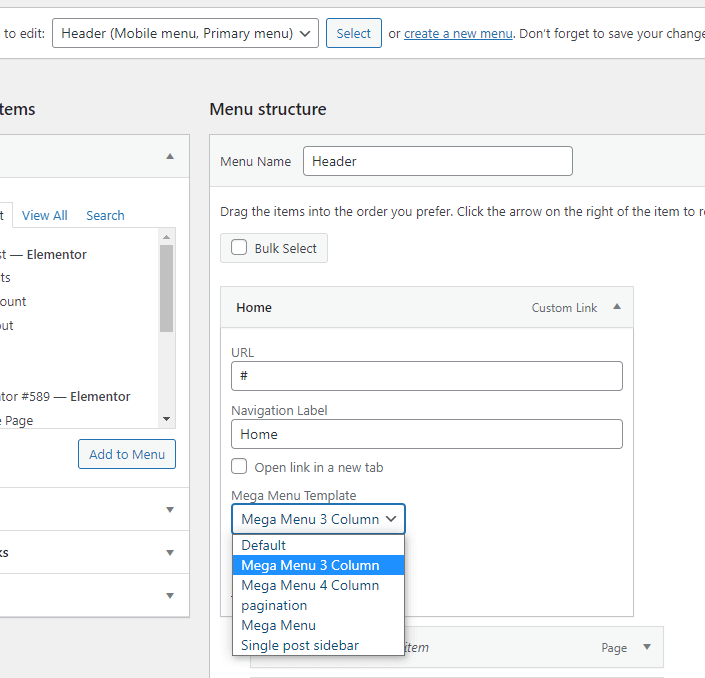Enable the Bulk Select checkbox
Image resolution: width=705 pixels, height=678 pixels.
(239, 248)
